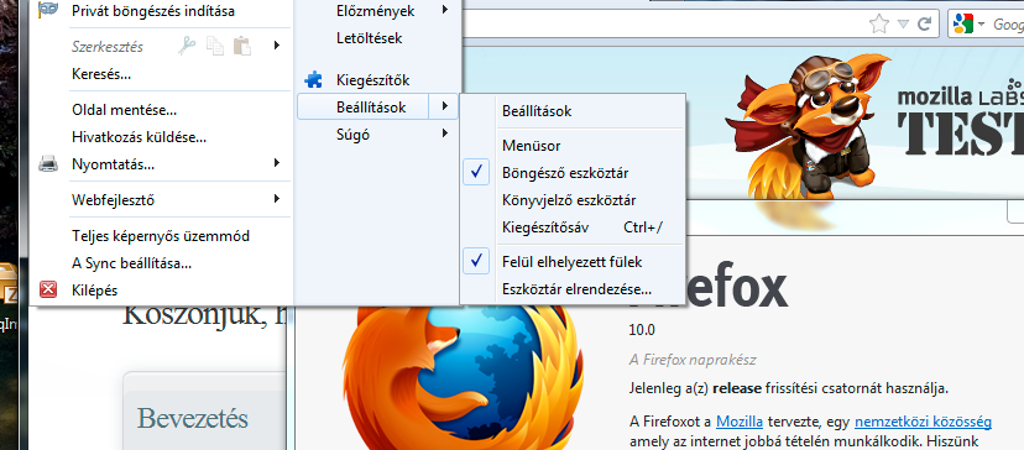This screenshot has width=1024, height=450.
Task: Click the printer icon next to Nyomtatás
Action: (x=48, y=163)
